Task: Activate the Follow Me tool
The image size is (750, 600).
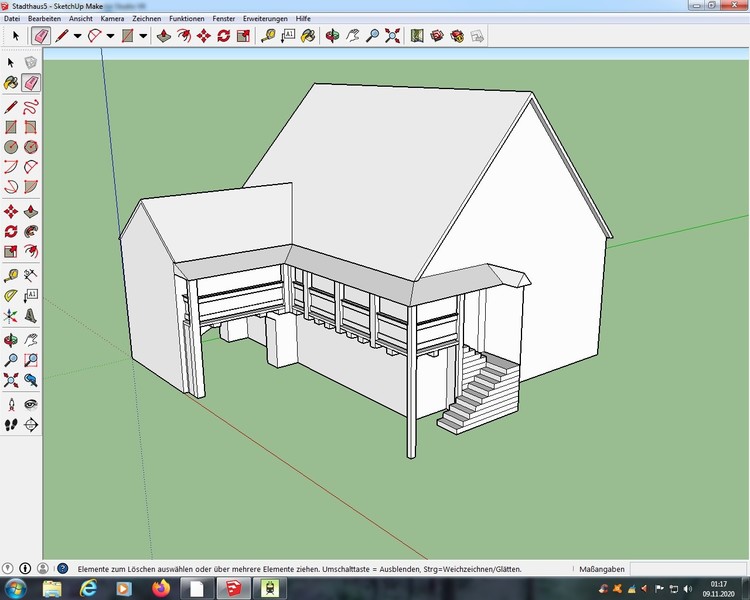Action: pyautogui.click(x=31, y=232)
